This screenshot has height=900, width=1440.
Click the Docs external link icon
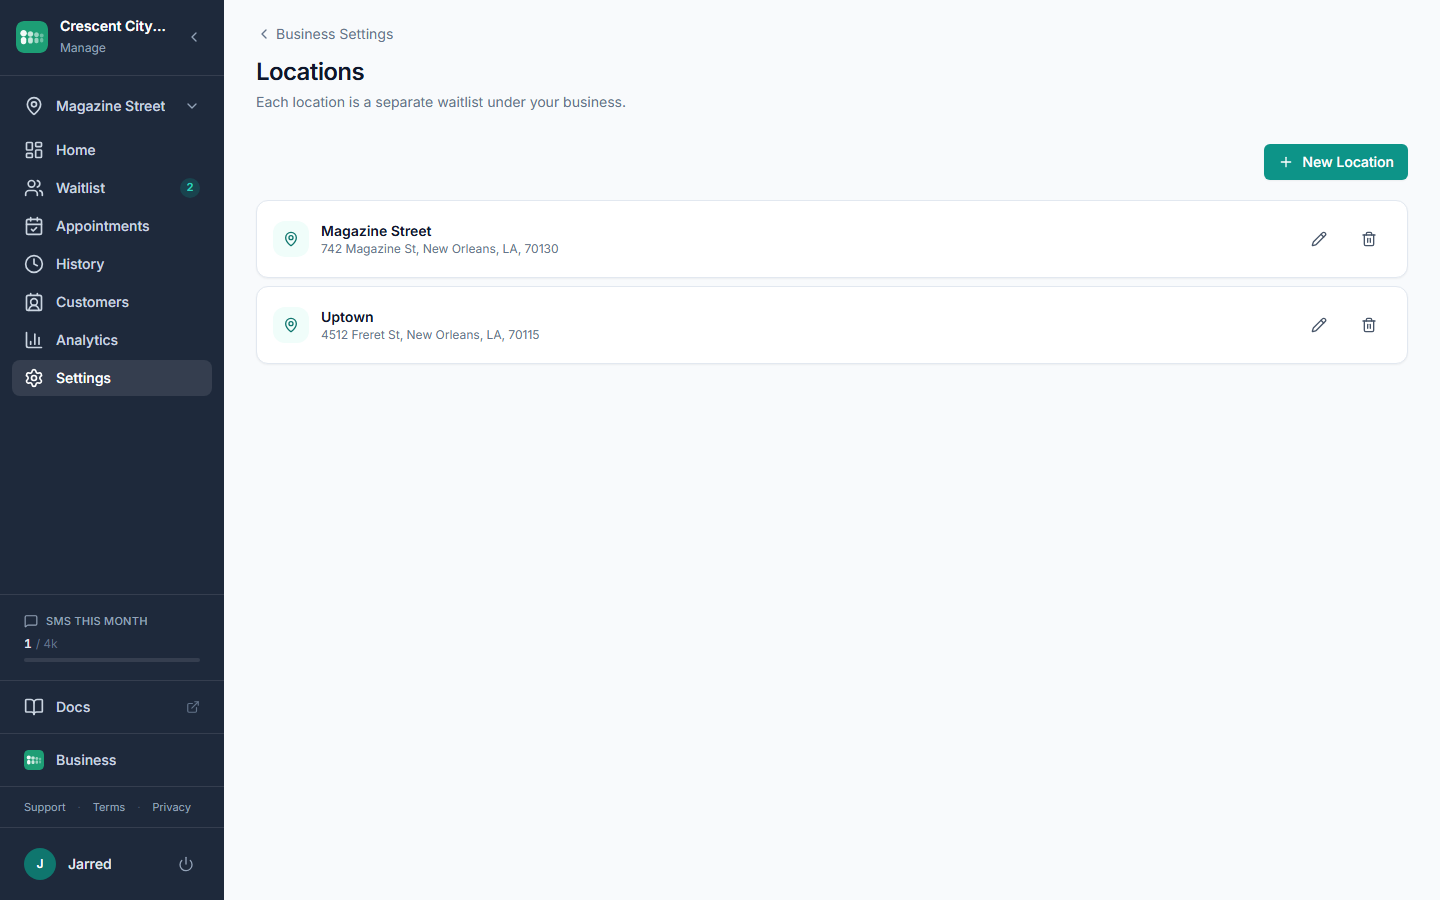[193, 707]
